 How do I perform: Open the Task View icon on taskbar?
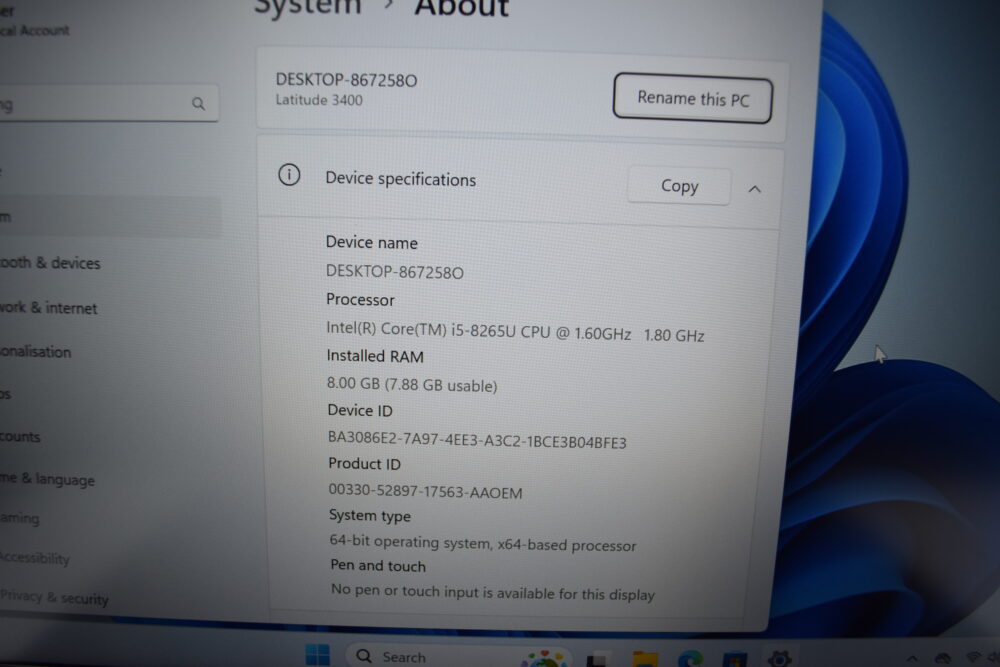pyautogui.click(x=598, y=658)
